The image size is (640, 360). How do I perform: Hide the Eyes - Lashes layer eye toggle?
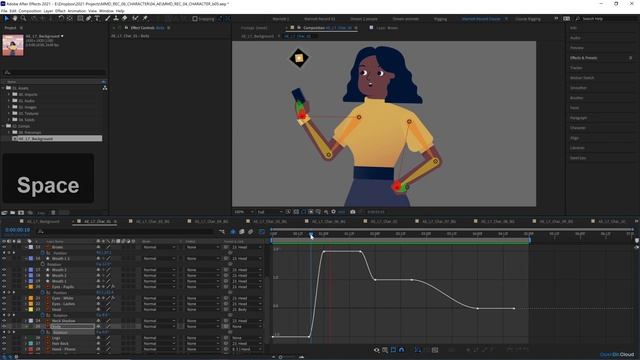(4, 304)
